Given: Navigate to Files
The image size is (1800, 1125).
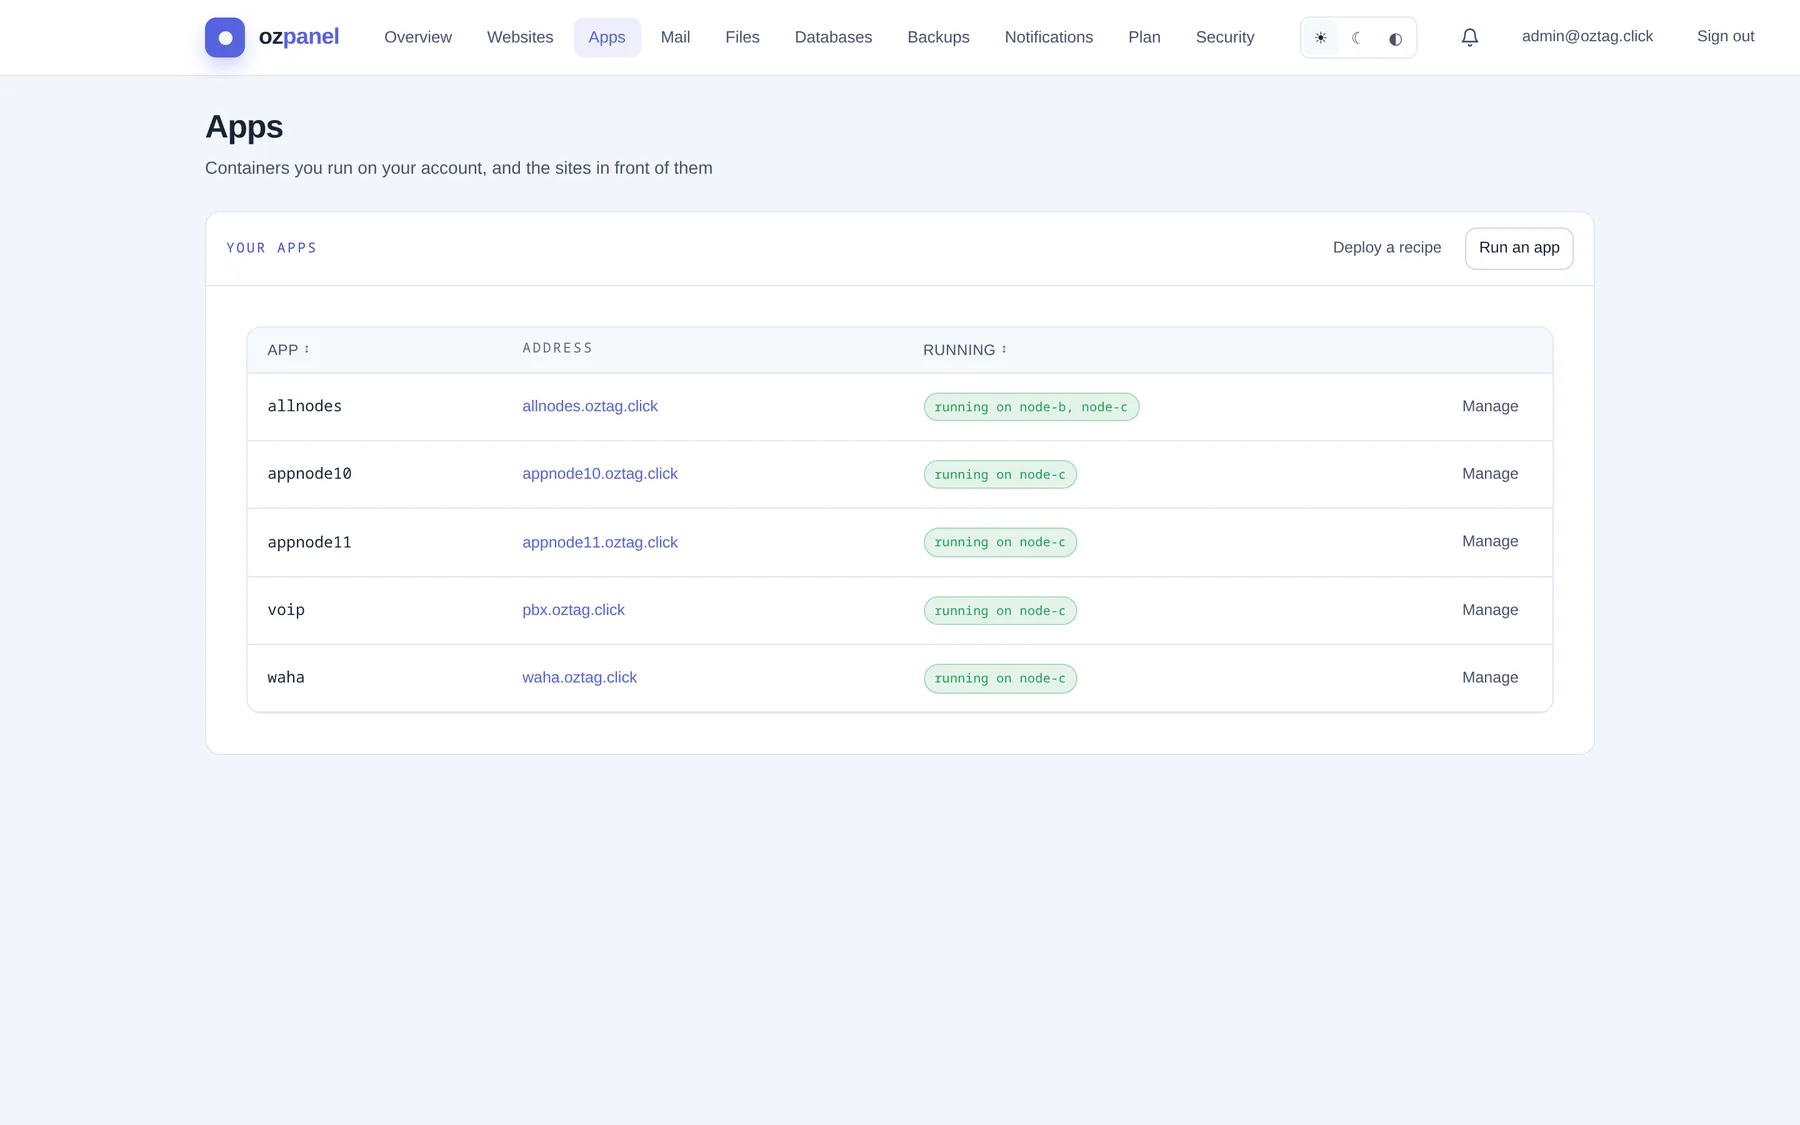Looking at the screenshot, I should coord(742,37).
